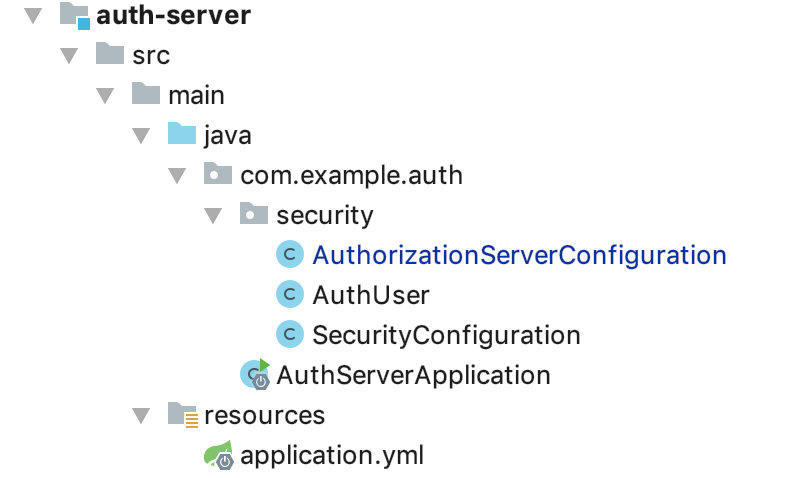The width and height of the screenshot is (792, 478).
Task: Click the AuthServerApplication Spring Boot run icon
Action: pos(255,374)
